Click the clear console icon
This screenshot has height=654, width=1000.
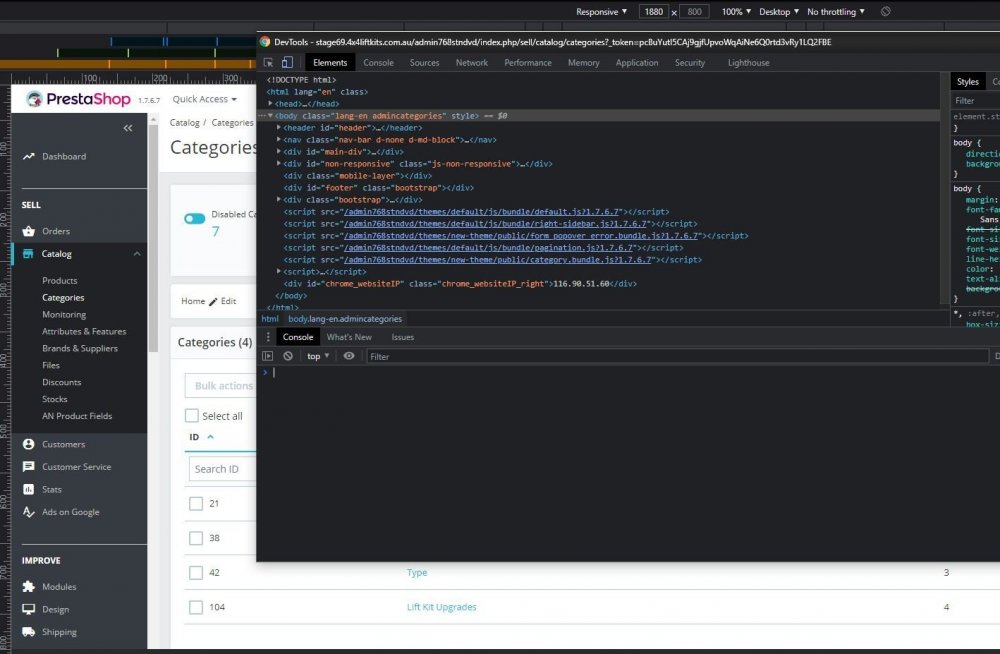(x=287, y=355)
